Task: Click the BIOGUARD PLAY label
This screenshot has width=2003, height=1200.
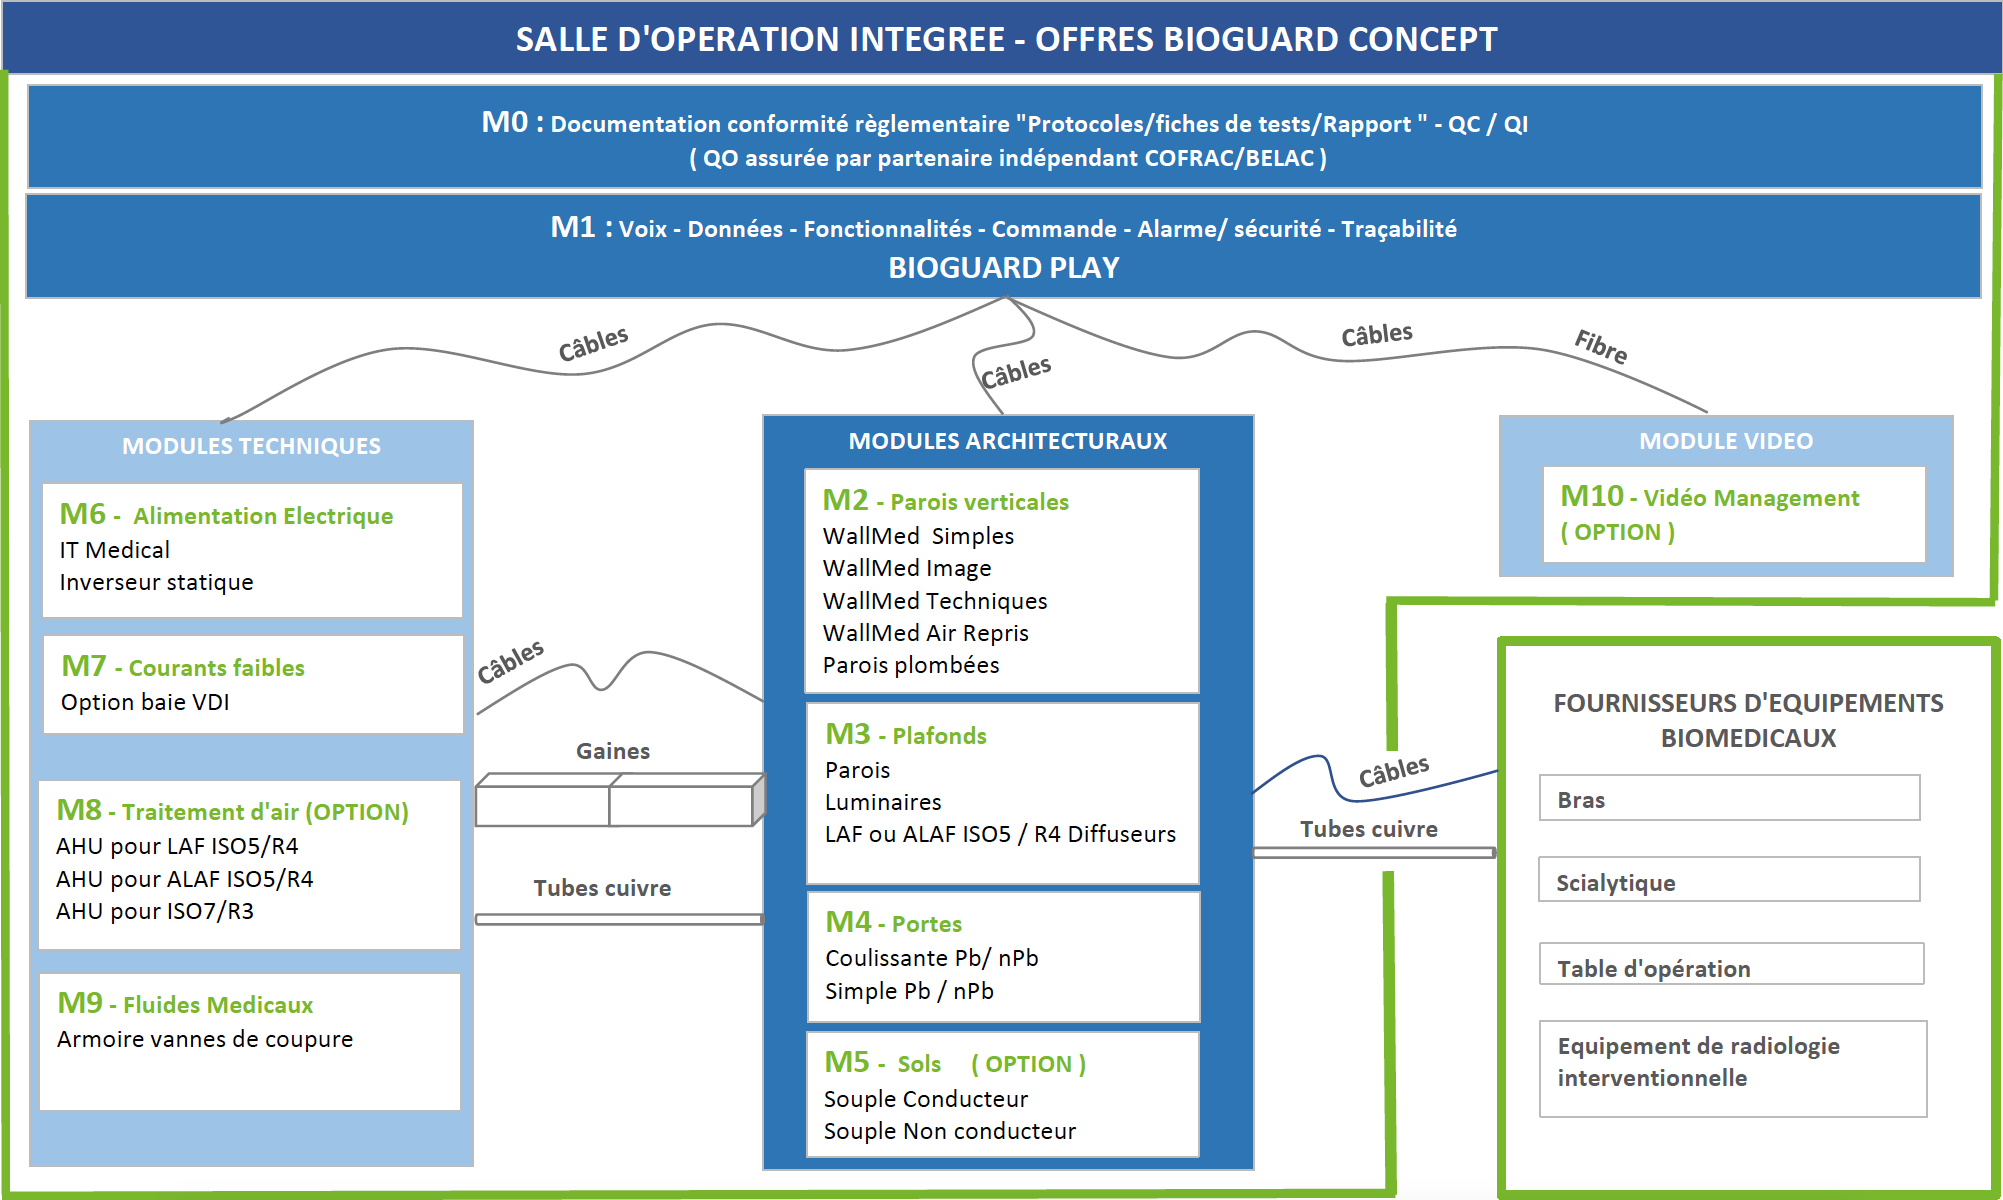Action: point(1004,268)
